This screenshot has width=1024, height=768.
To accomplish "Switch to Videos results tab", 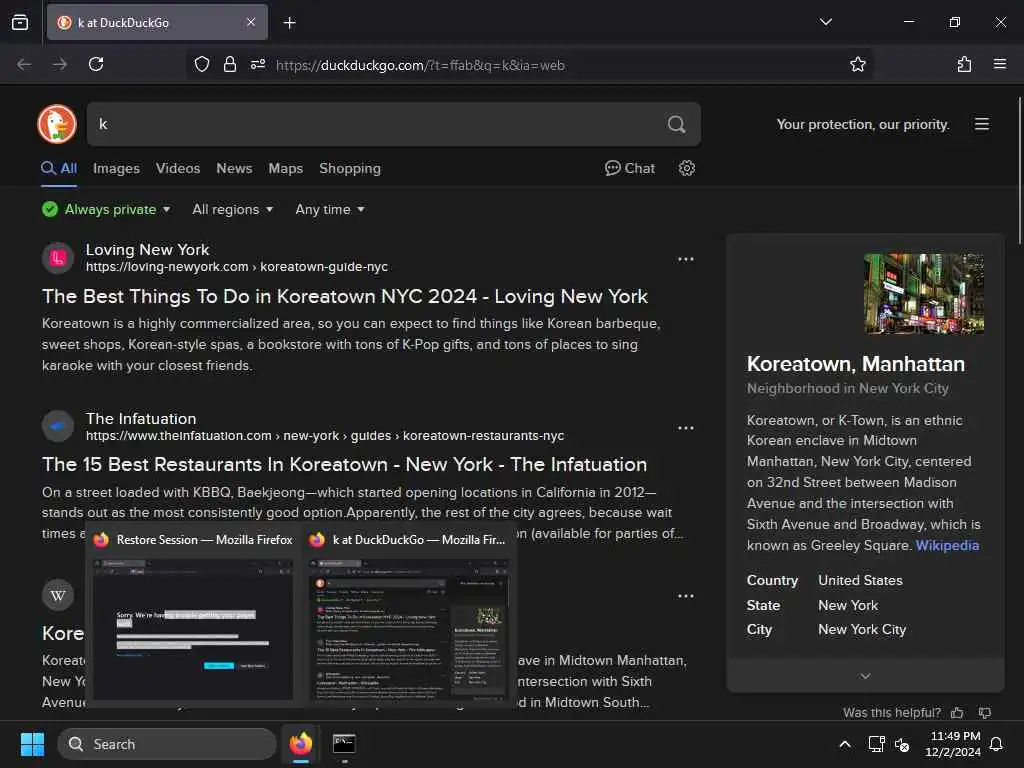I will pyautogui.click(x=178, y=168).
